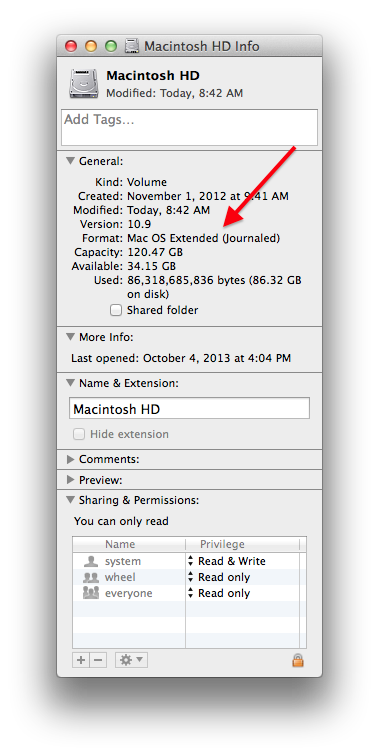The image size is (379, 756).
Task: Click the Format value Mac OS Extended (Journaled)
Action: (x=203, y=238)
